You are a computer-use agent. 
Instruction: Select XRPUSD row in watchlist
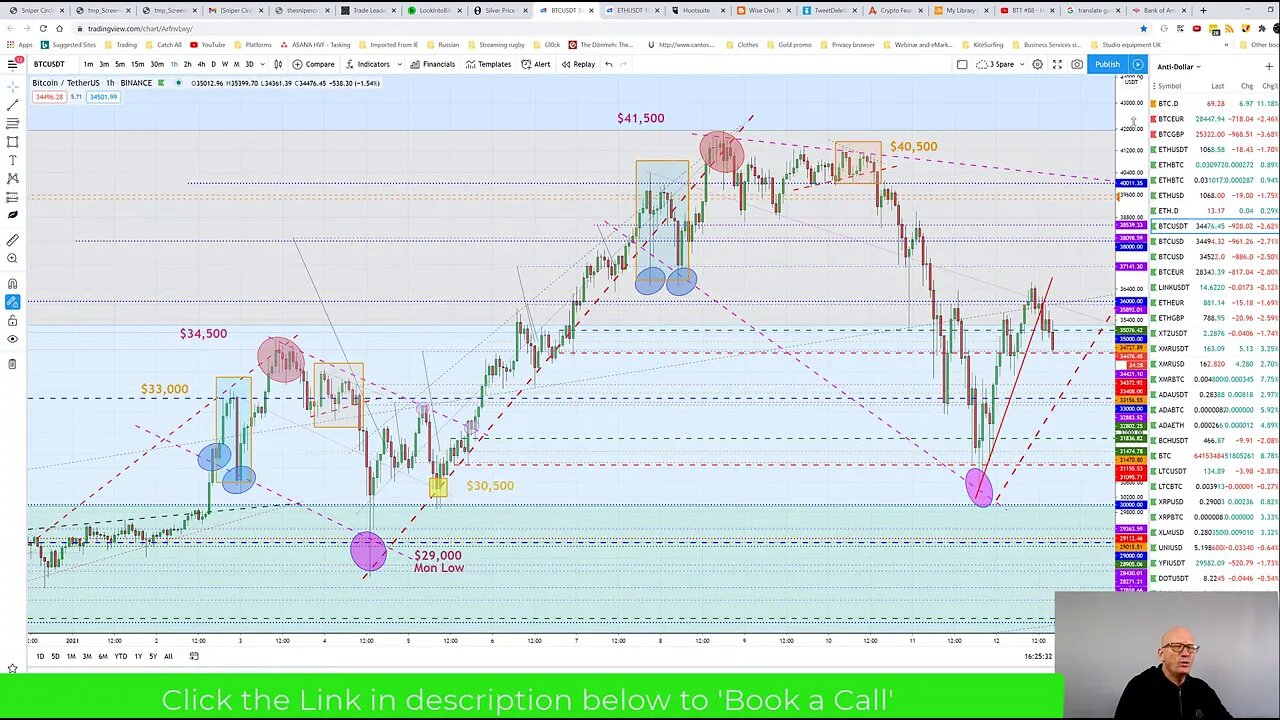point(1215,502)
